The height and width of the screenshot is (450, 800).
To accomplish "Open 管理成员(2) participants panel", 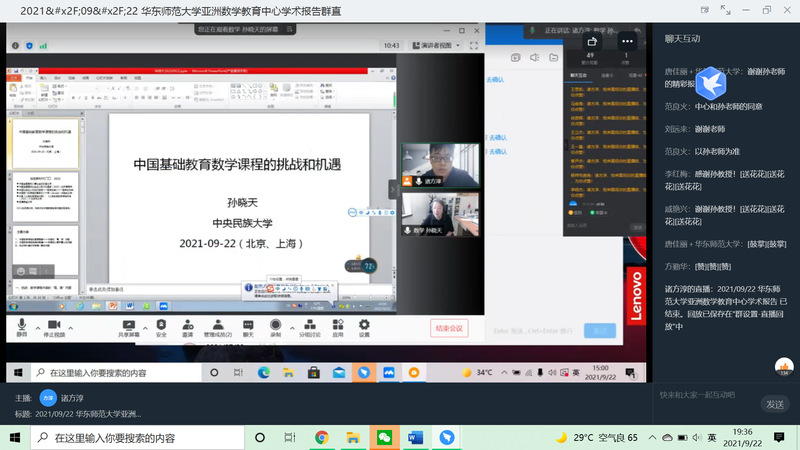I will pyautogui.click(x=218, y=328).
